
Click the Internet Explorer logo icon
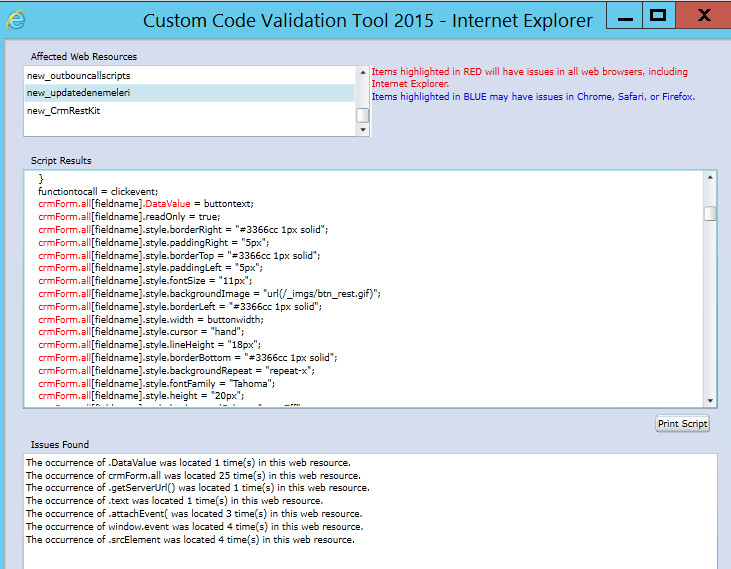point(16,20)
